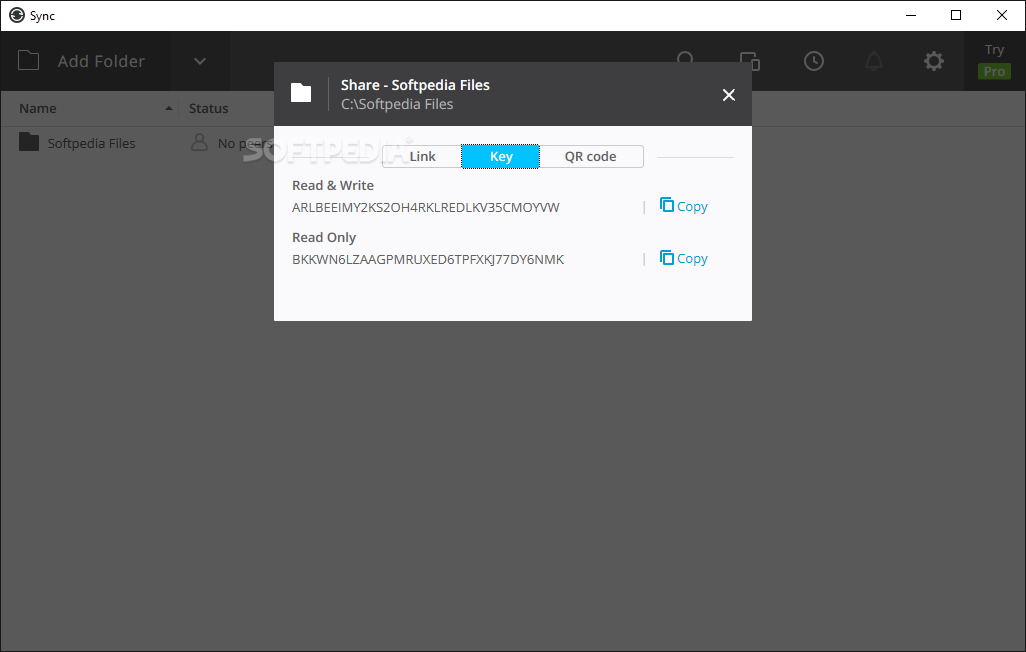This screenshot has height=652, width=1026.
Task: Click the Add Folder button
Action: [x=84, y=62]
